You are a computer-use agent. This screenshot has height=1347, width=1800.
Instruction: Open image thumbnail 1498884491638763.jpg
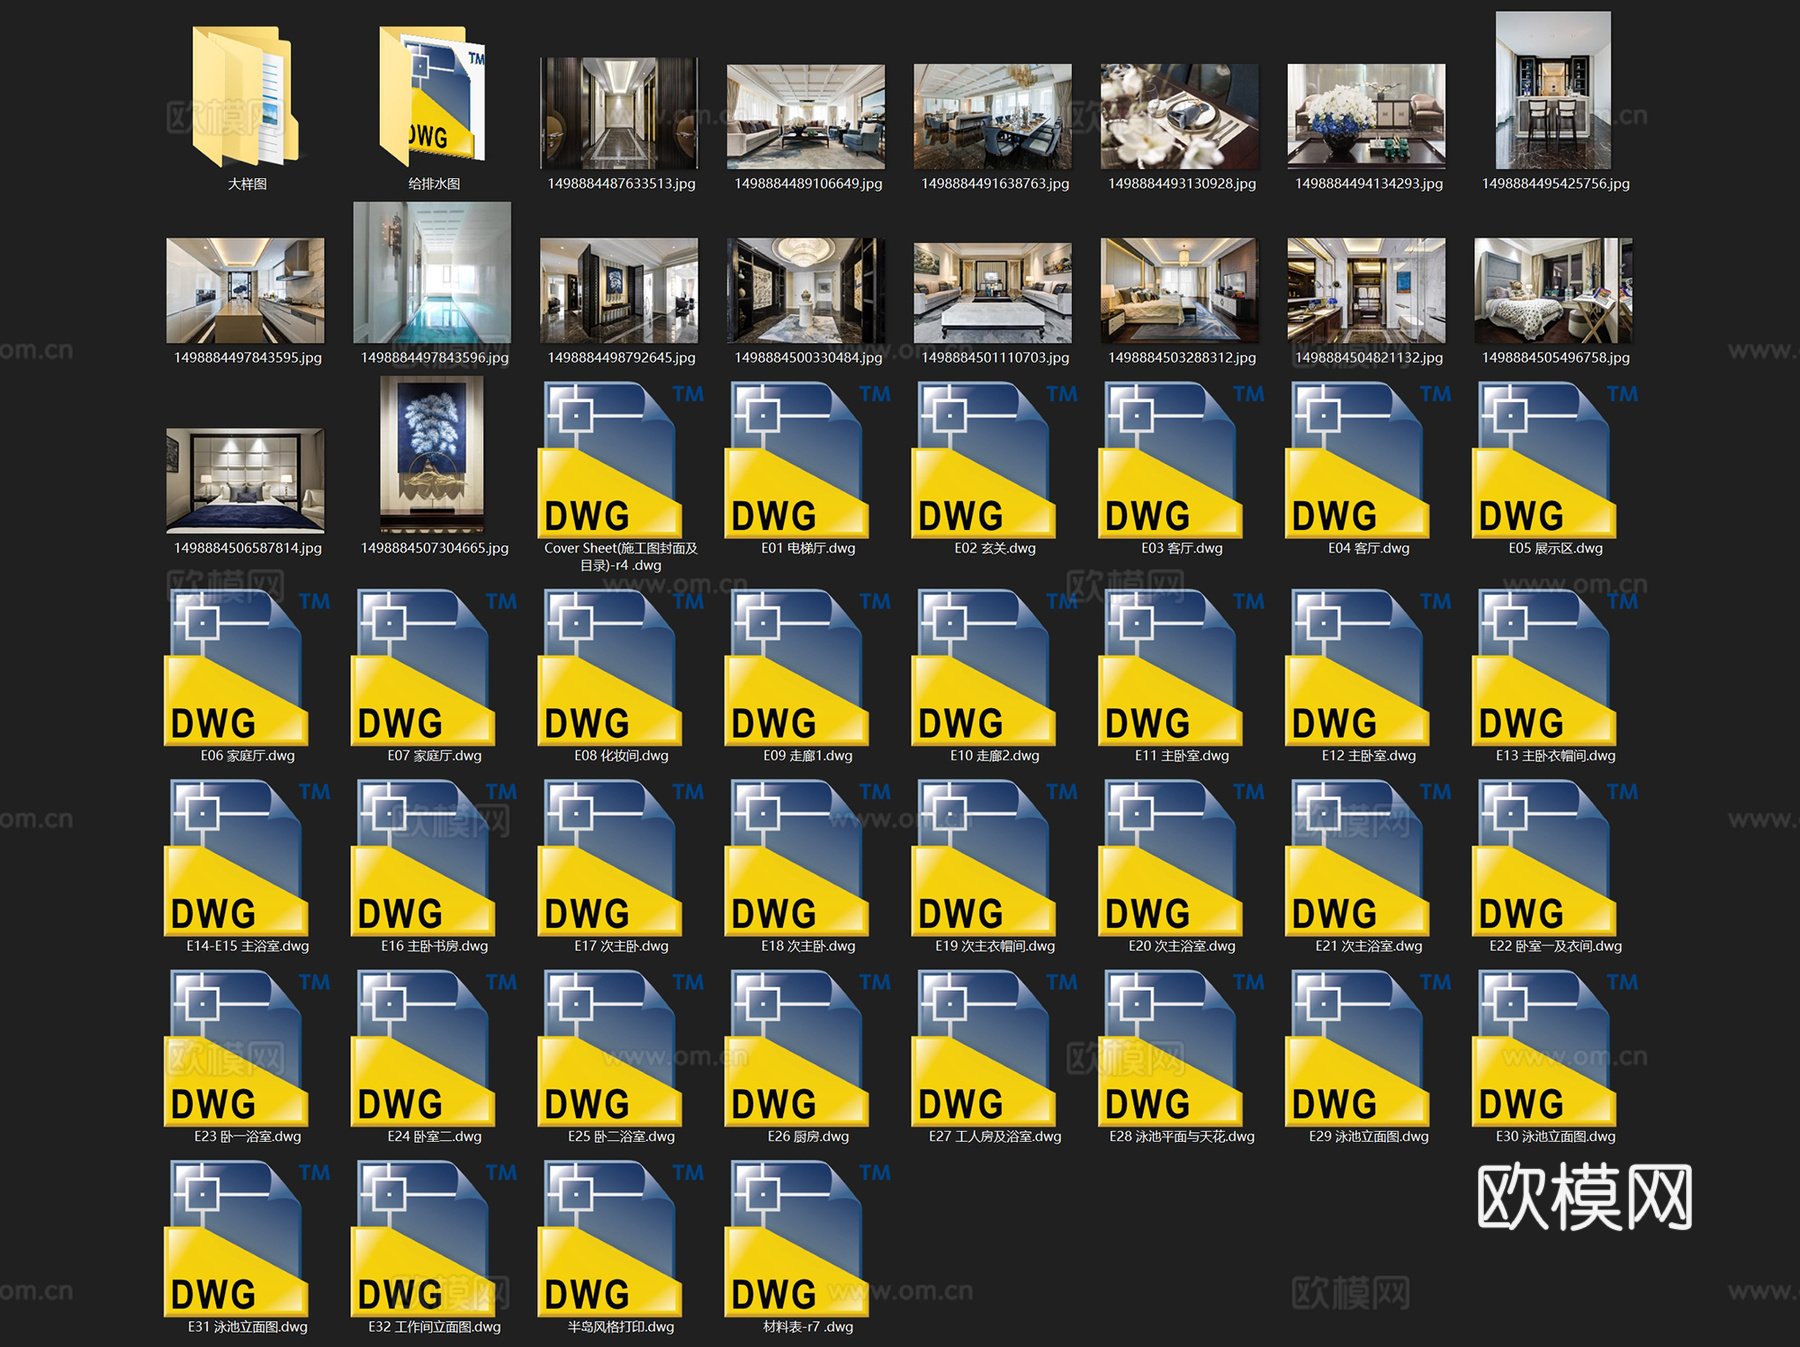pyautogui.click(x=993, y=117)
